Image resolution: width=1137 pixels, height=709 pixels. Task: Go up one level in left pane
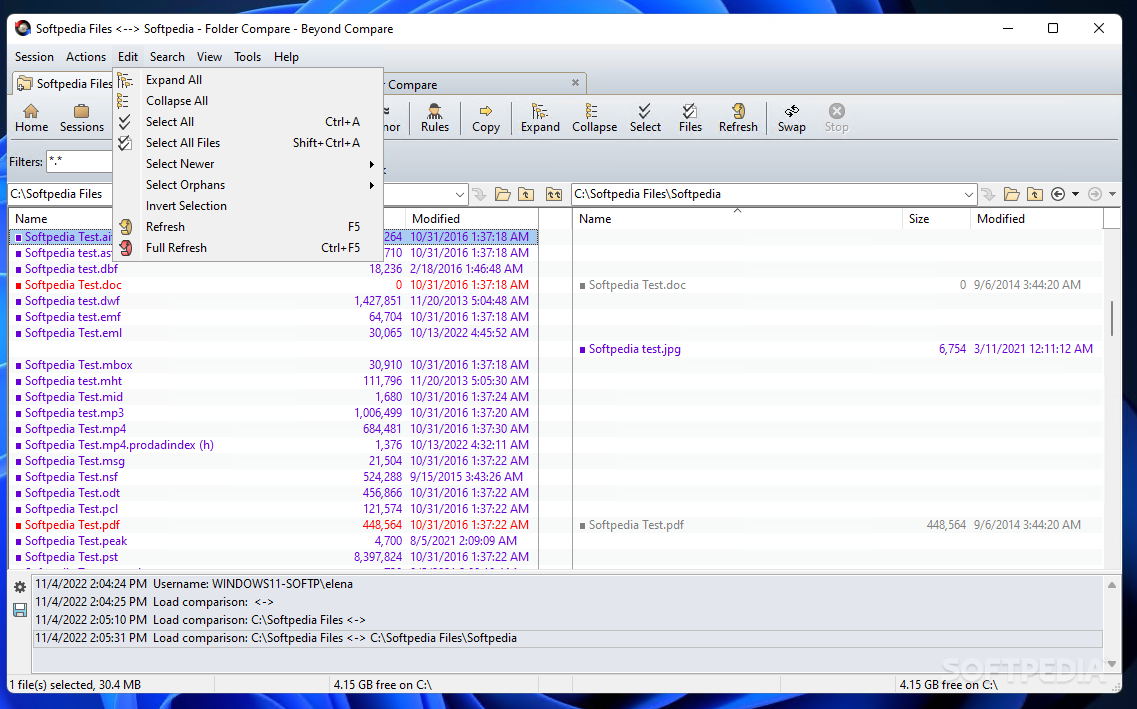(526, 194)
